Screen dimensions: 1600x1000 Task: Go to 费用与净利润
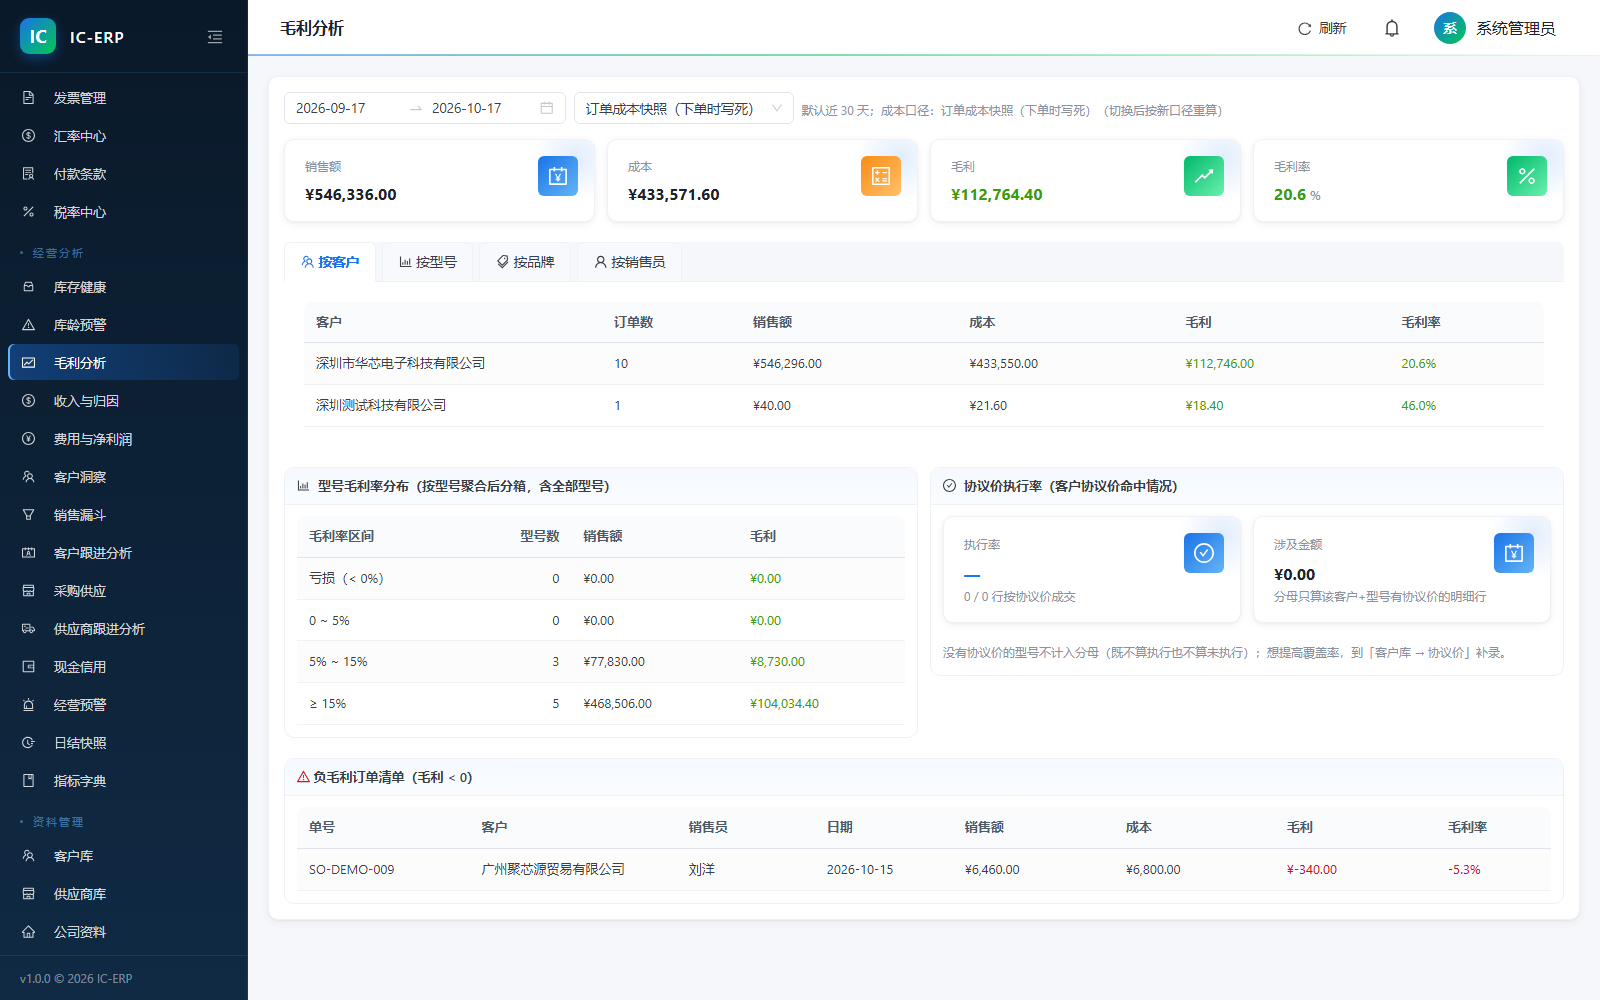point(123,439)
